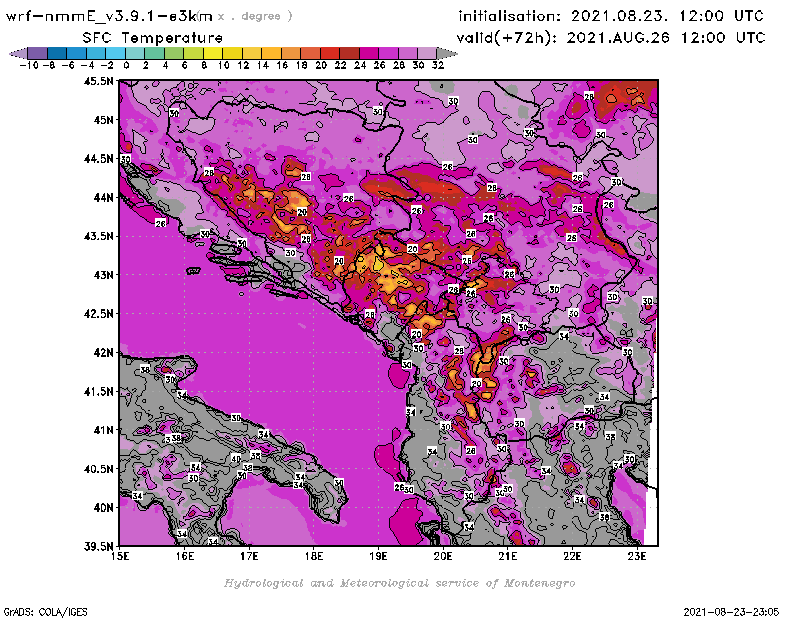Click the latitude label '43N'
This screenshot has width=800, height=618.
click(104, 275)
